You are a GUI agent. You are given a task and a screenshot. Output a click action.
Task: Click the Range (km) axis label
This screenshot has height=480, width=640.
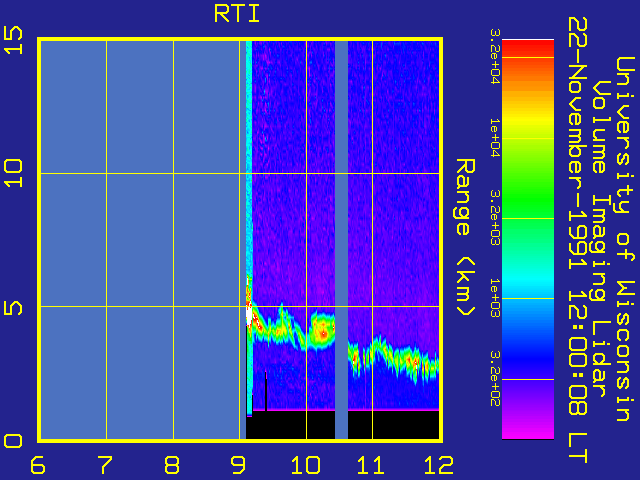pos(465,237)
